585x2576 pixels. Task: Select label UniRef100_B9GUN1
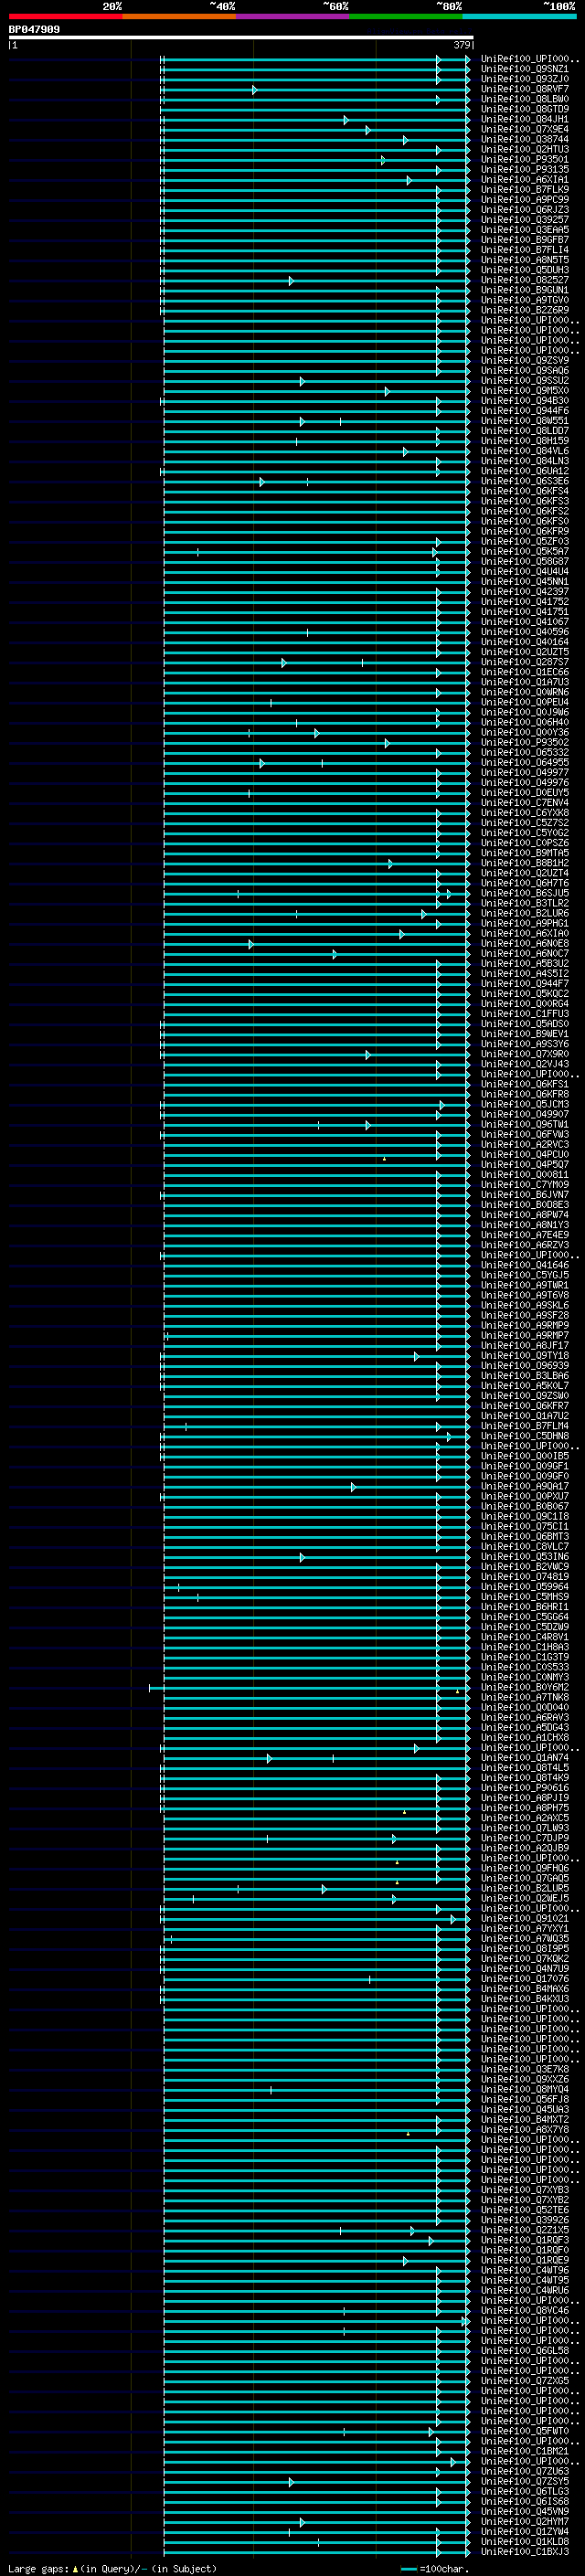[525, 290]
